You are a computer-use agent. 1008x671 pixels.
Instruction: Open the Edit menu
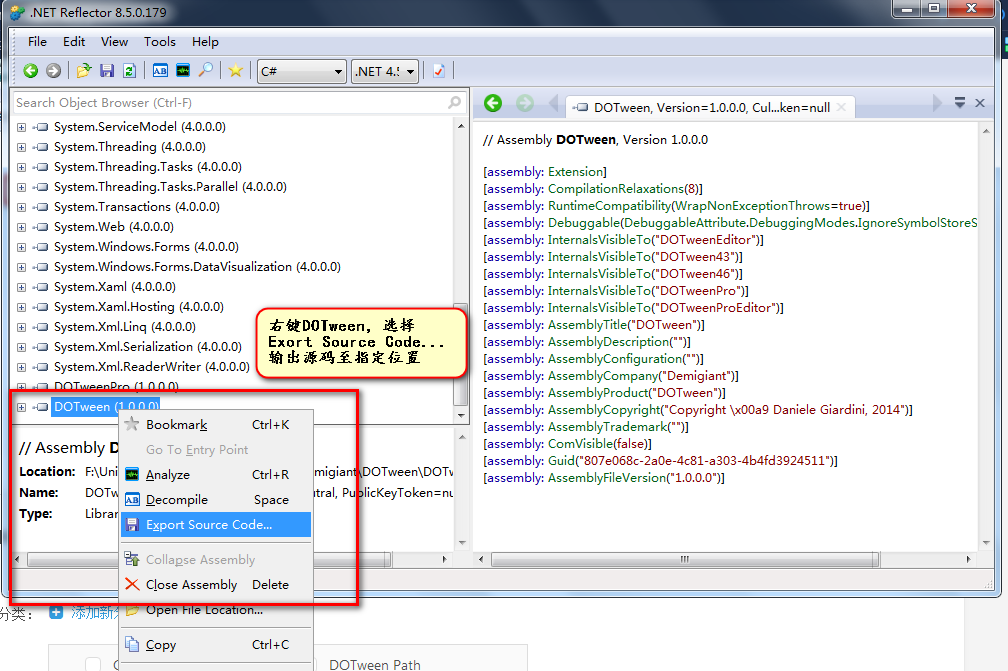coord(74,42)
